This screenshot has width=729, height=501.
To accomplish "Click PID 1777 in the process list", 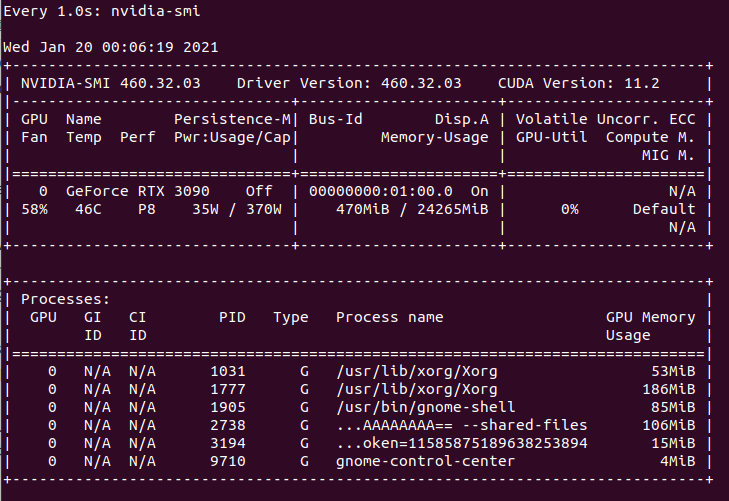I will click(228, 389).
